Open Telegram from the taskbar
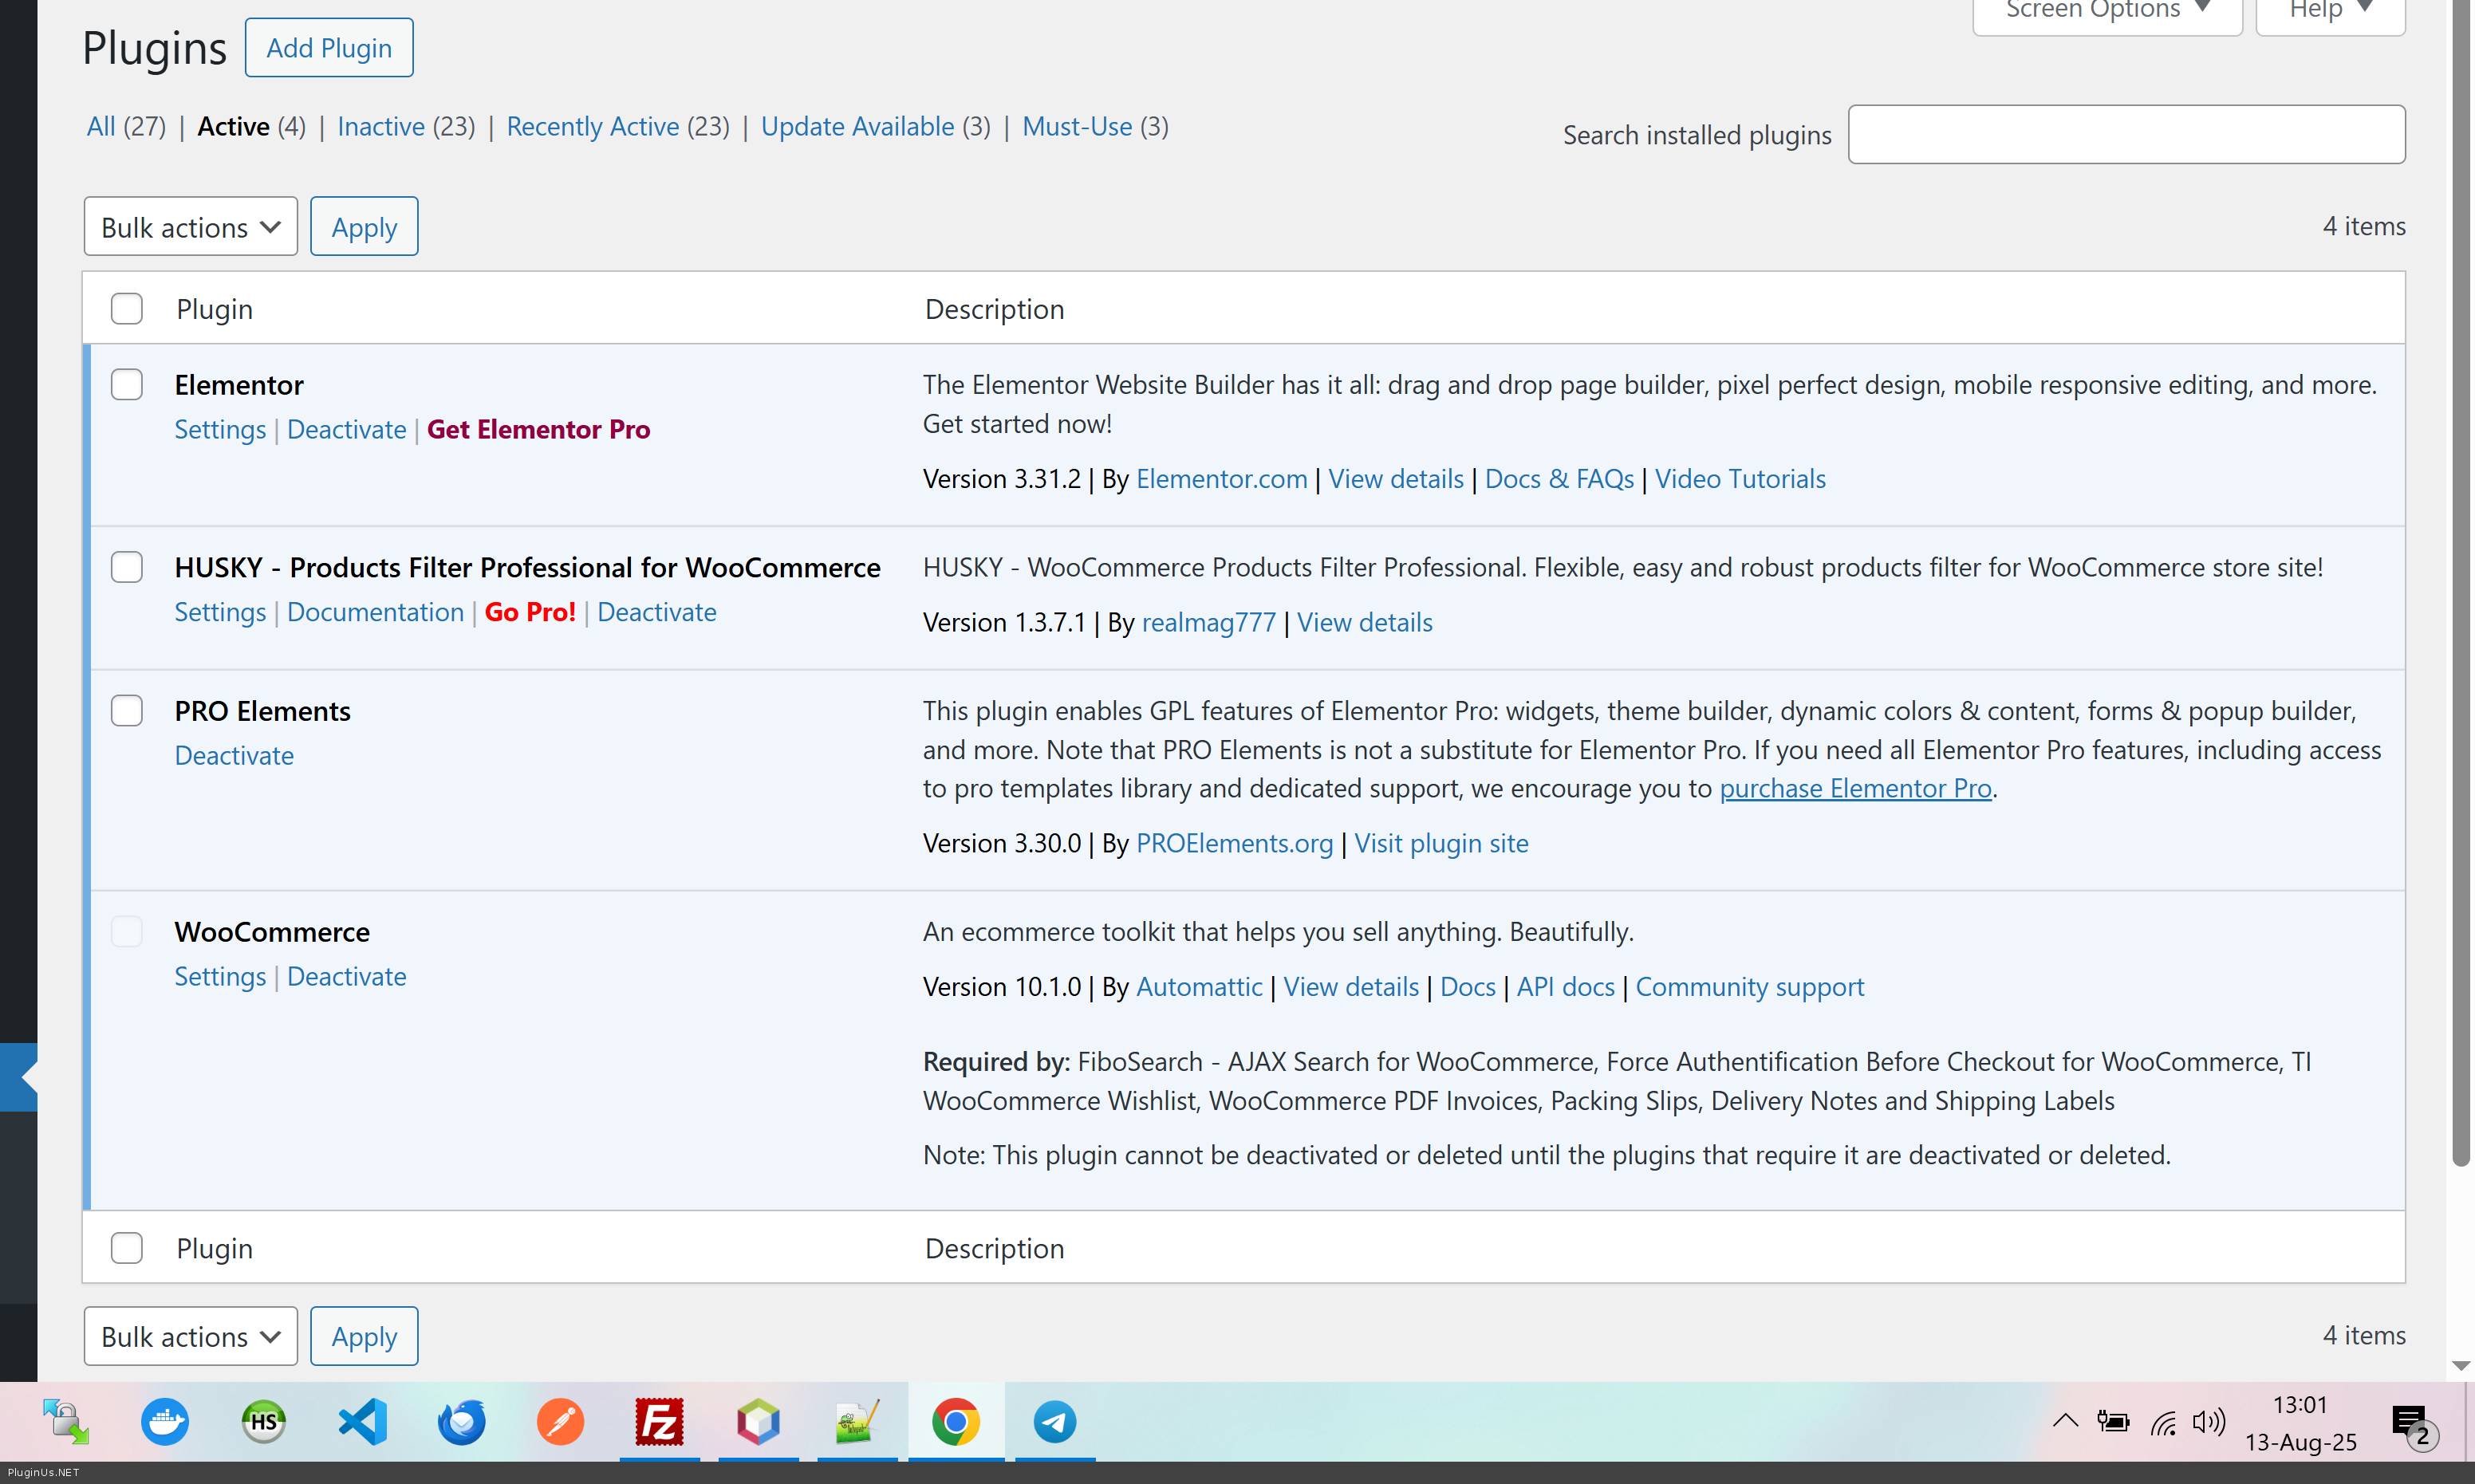 pyautogui.click(x=1054, y=1421)
